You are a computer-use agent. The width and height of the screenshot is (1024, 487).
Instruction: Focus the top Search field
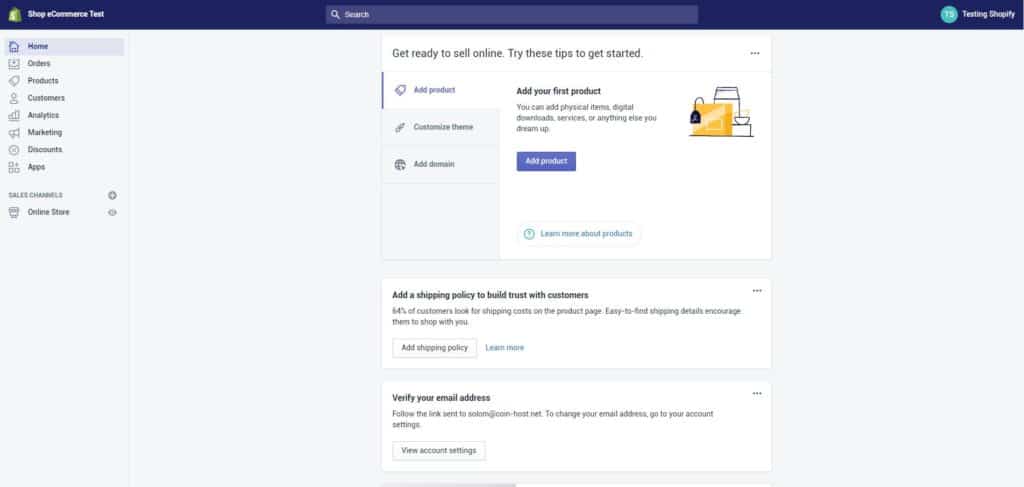(x=511, y=14)
